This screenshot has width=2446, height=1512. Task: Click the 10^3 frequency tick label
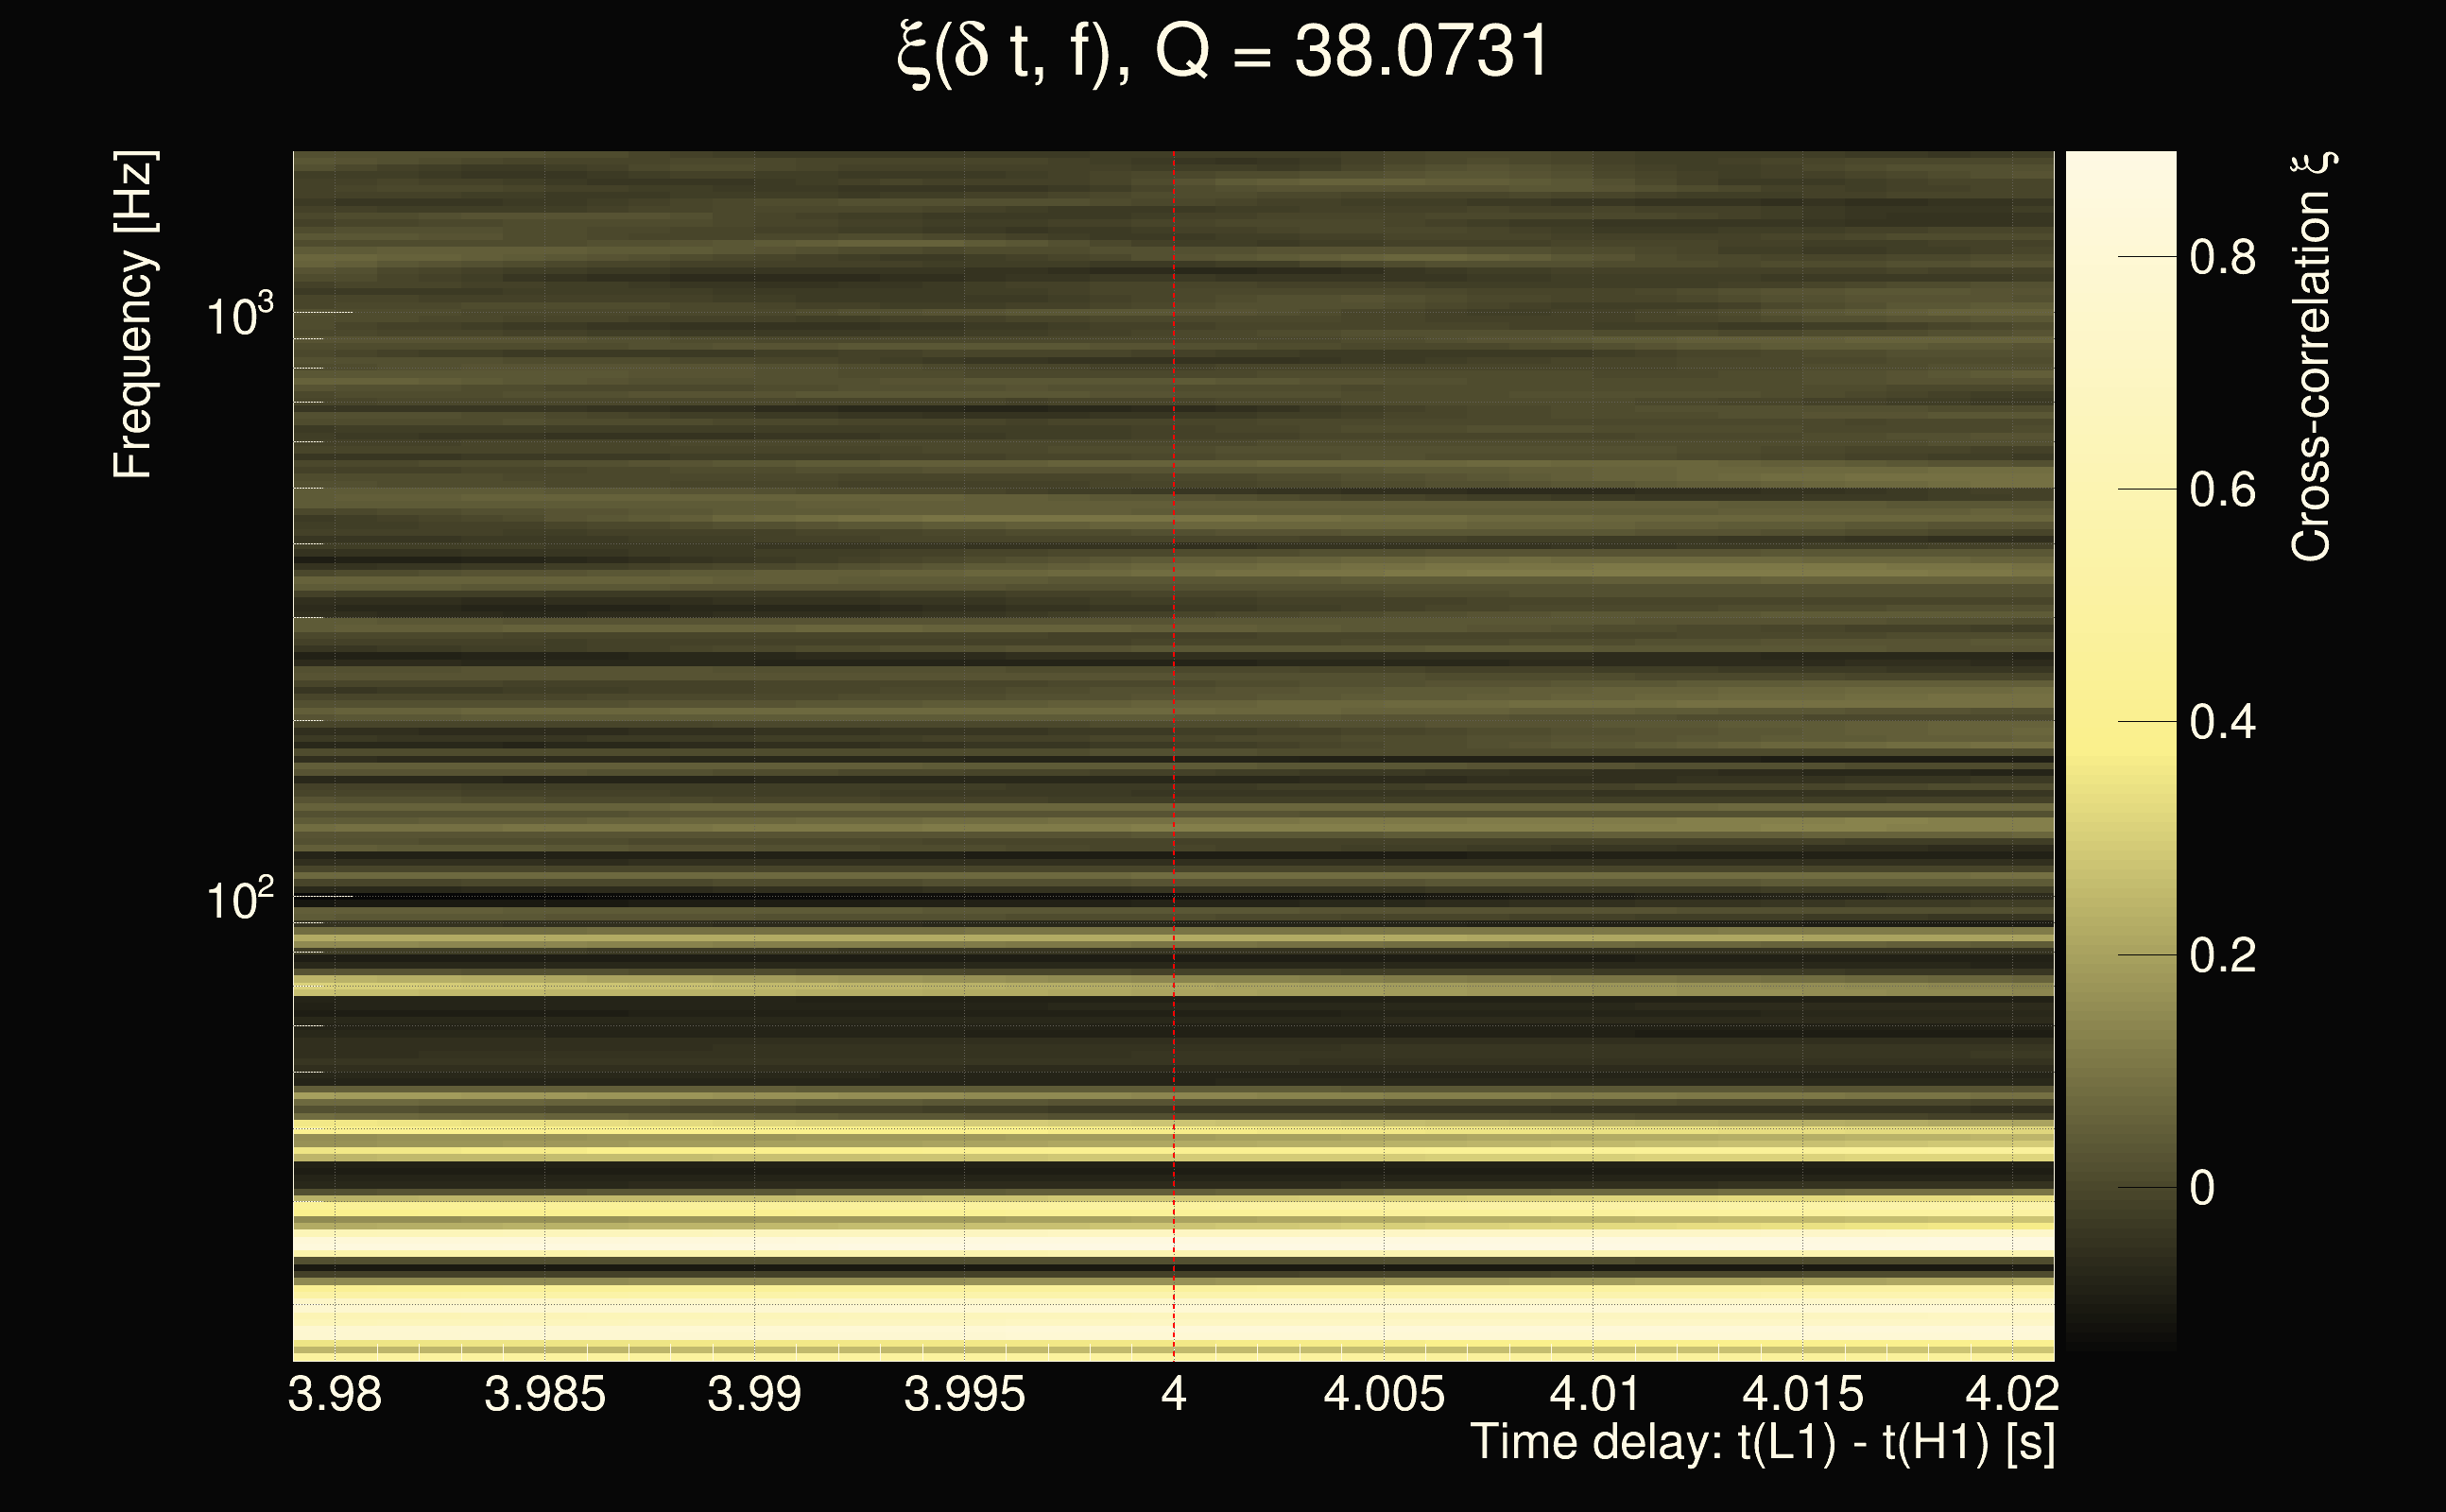(239, 317)
